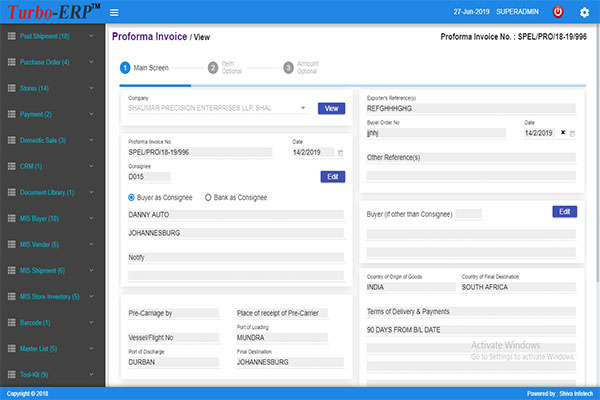
Task: Click Country of Origin field INDIA
Action: pyautogui.click(x=411, y=287)
